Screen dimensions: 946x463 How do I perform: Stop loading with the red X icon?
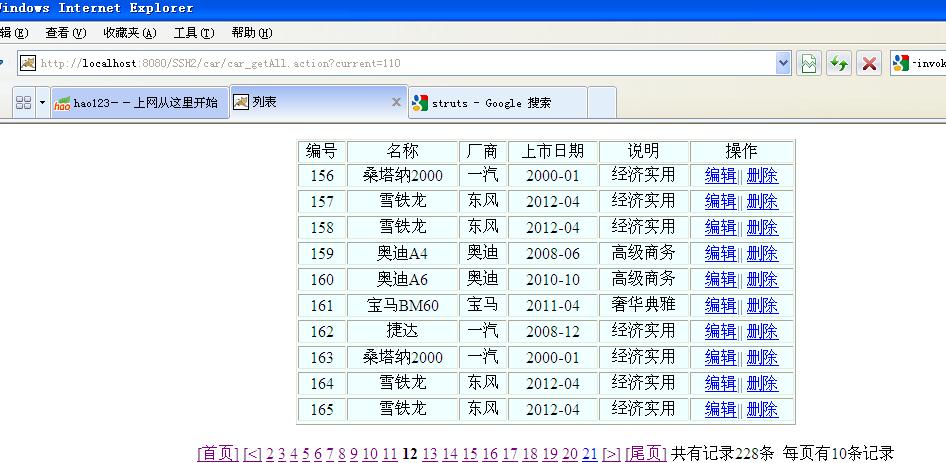[x=869, y=63]
